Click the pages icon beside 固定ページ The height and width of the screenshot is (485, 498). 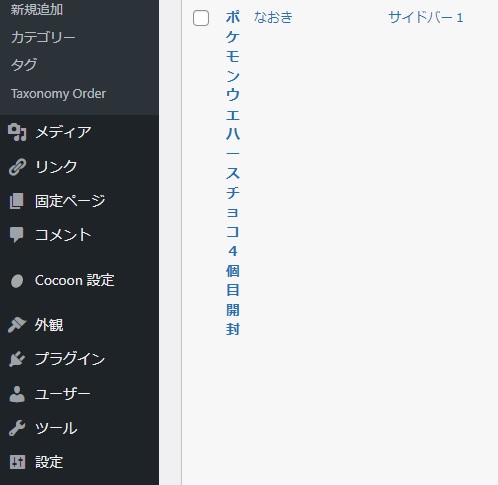click(x=17, y=201)
